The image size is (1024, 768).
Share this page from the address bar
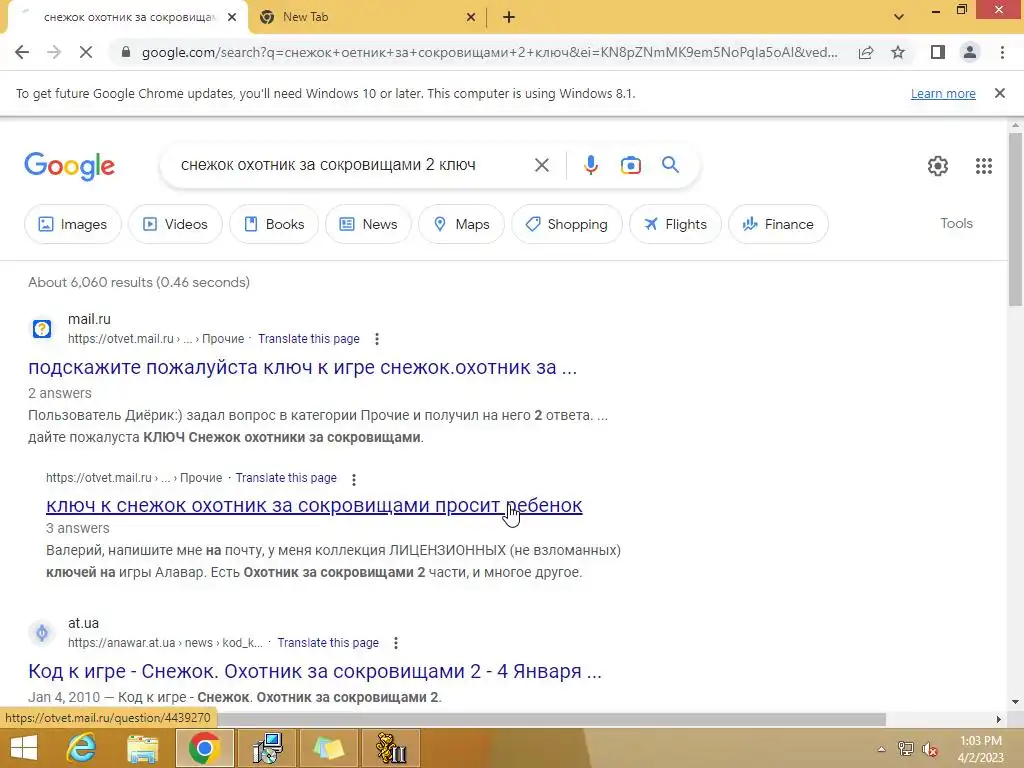pos(866,52)
